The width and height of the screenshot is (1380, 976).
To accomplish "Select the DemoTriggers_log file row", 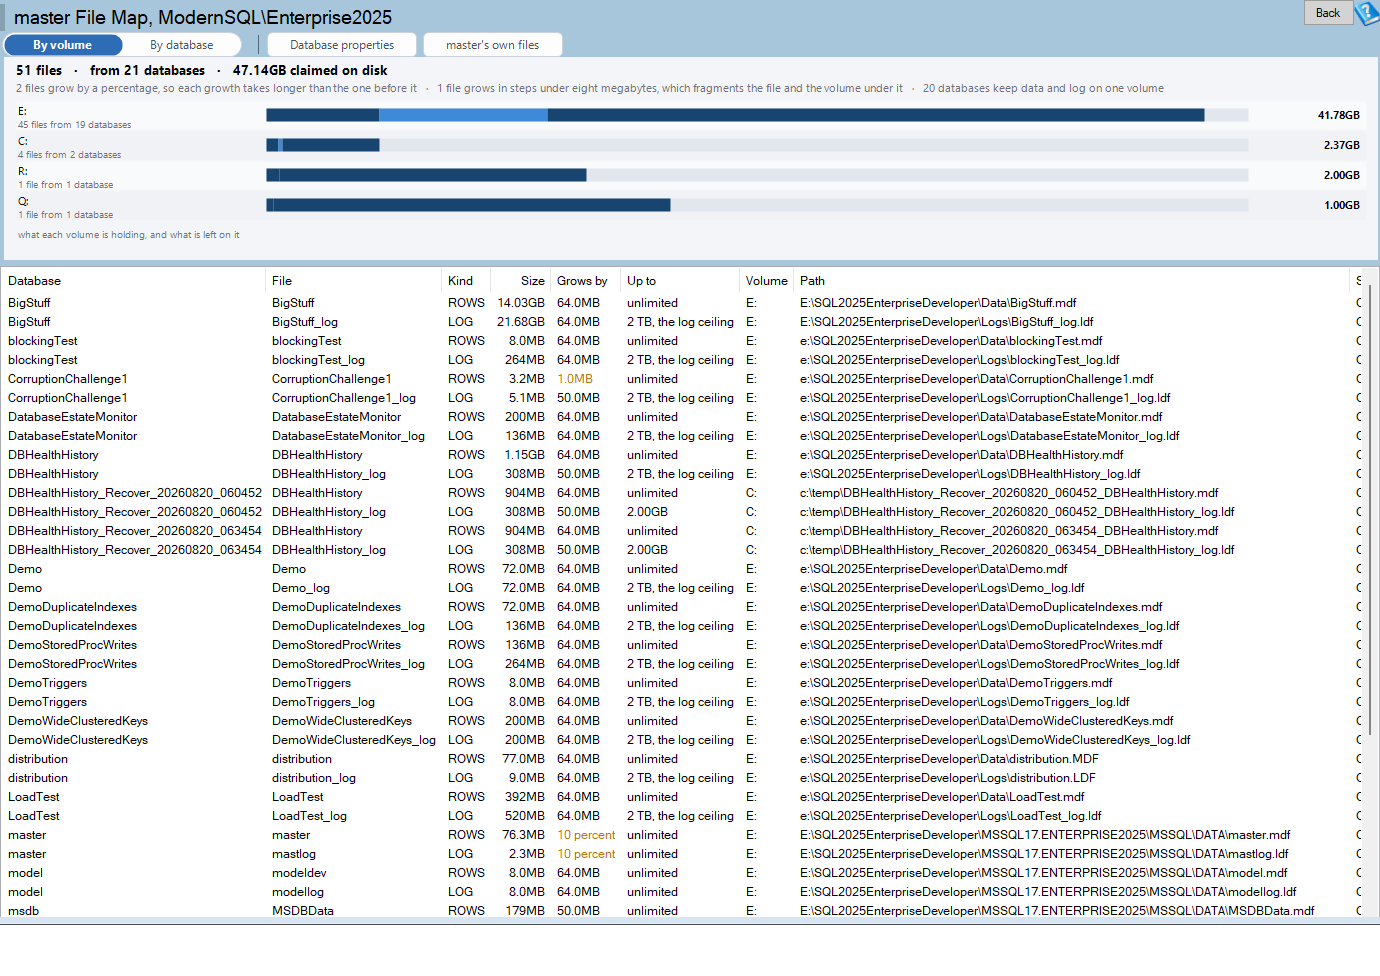I will pyautogui.click(x=680, y=702).
